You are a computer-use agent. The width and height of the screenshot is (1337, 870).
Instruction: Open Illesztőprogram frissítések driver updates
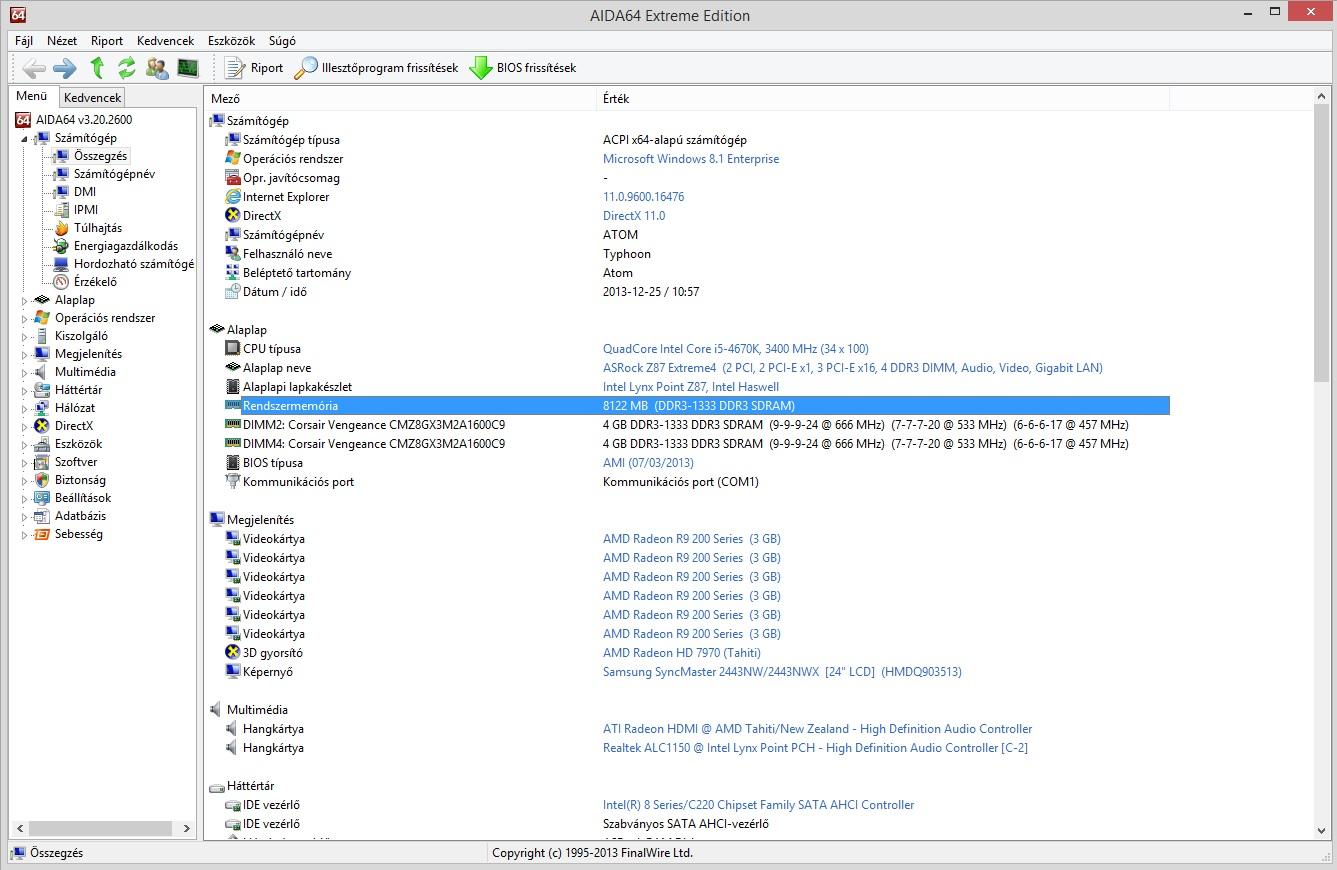click(376, 68)
